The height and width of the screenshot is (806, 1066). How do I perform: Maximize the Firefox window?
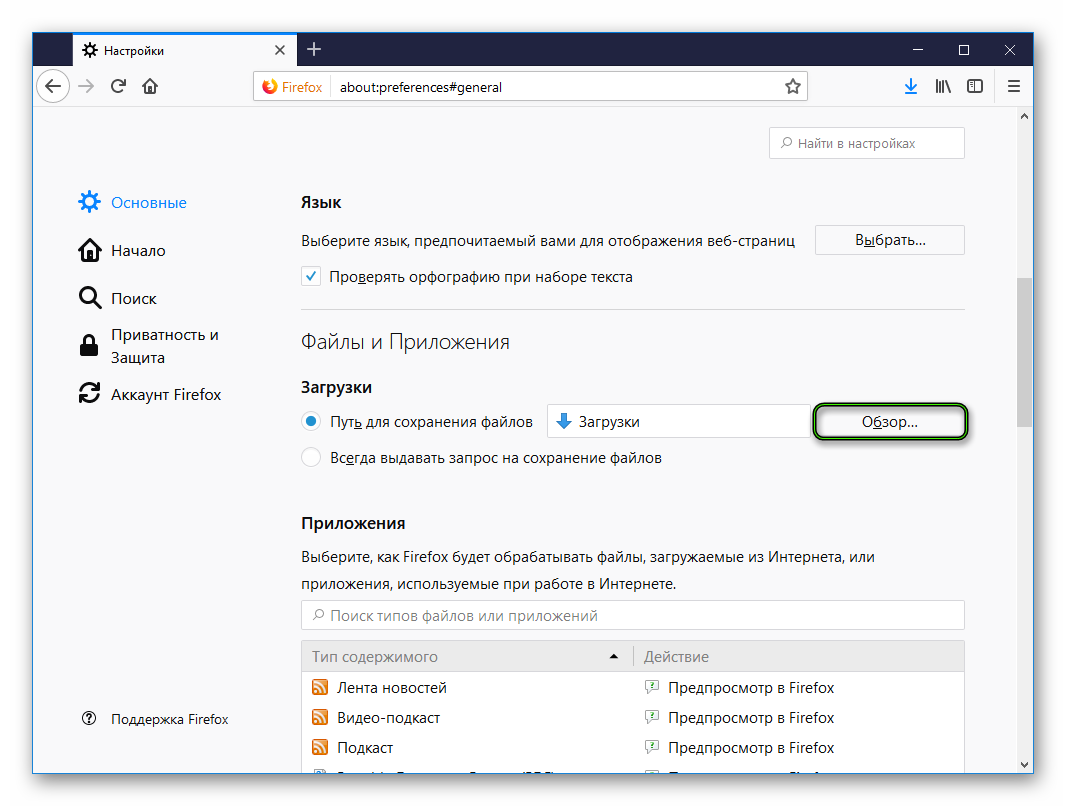point(963,50)
